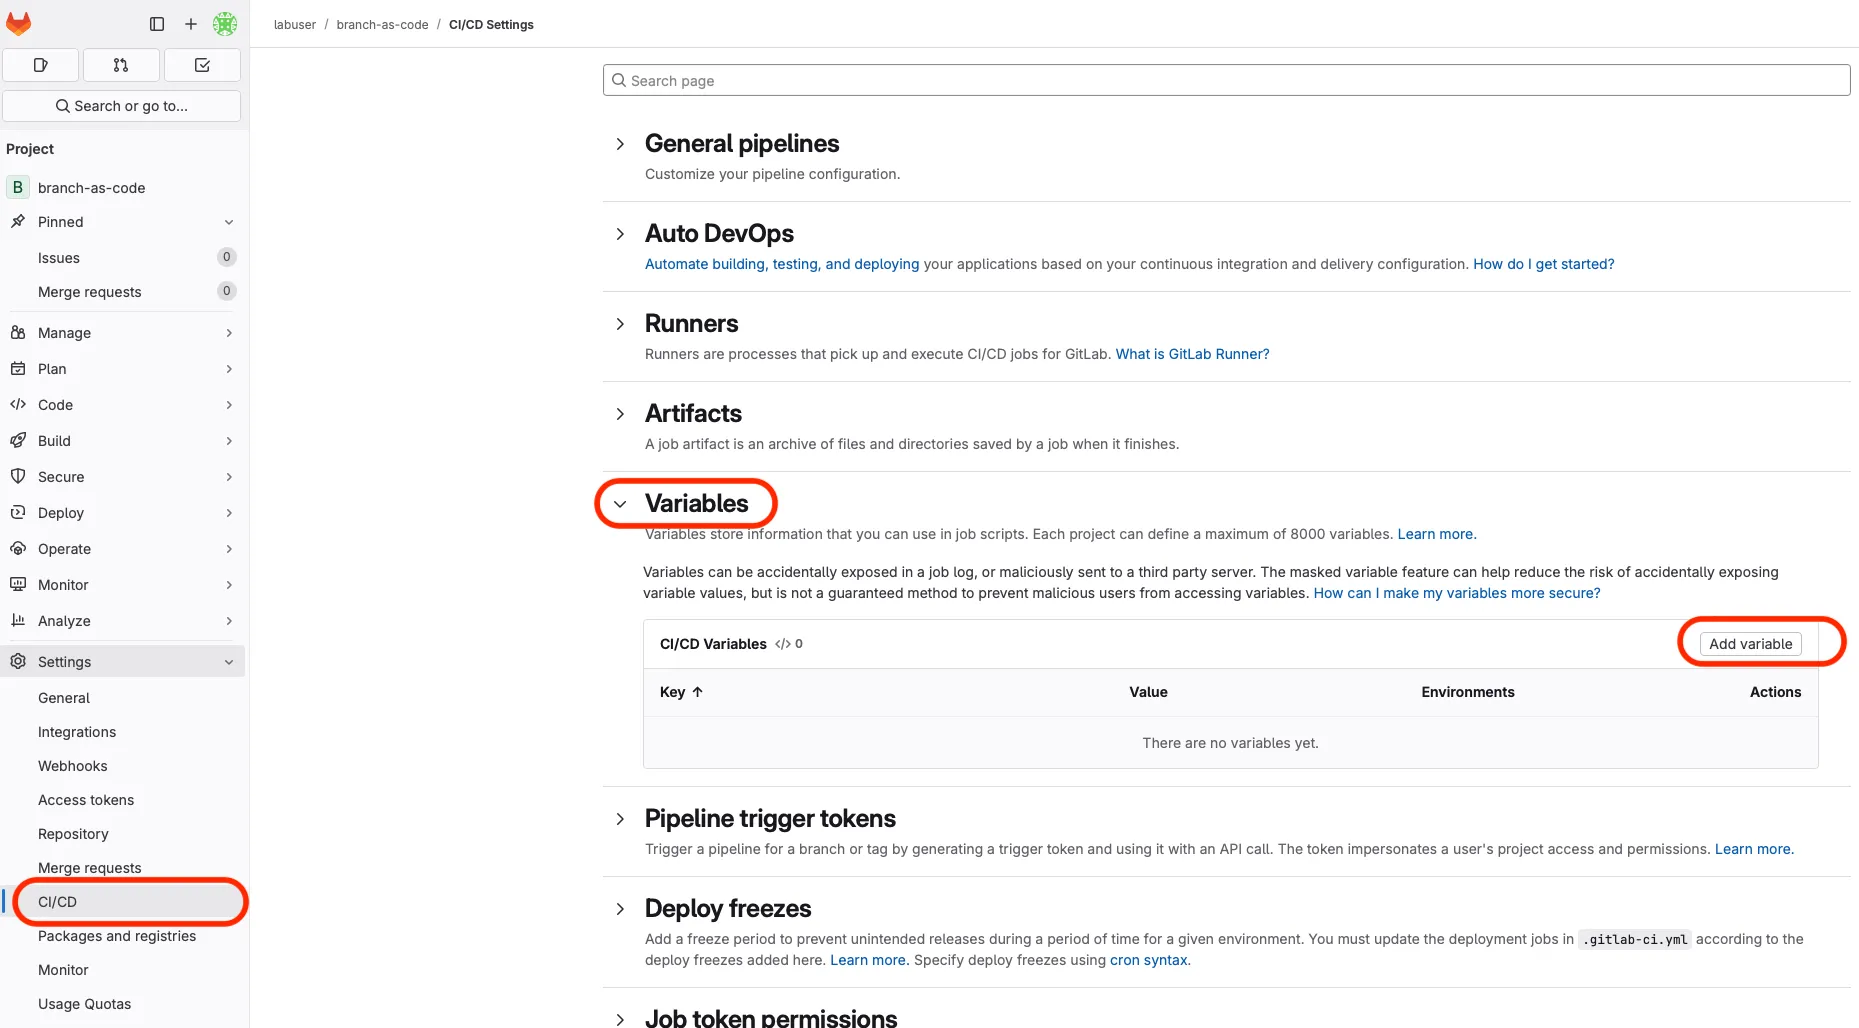Open the Merge requests shortcut icon
Image resolution: width=1859 pixels, height=1028 pixels.
tap(120, 64)
